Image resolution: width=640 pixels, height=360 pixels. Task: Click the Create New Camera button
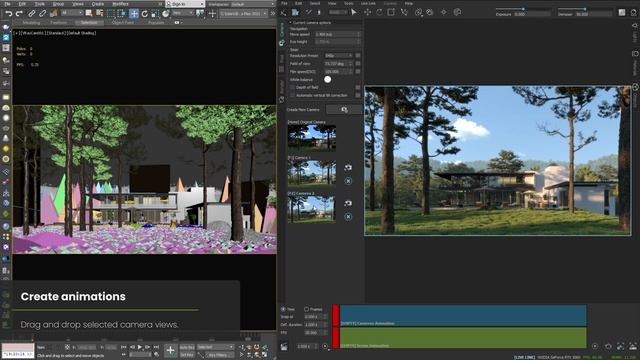(344, 109)
